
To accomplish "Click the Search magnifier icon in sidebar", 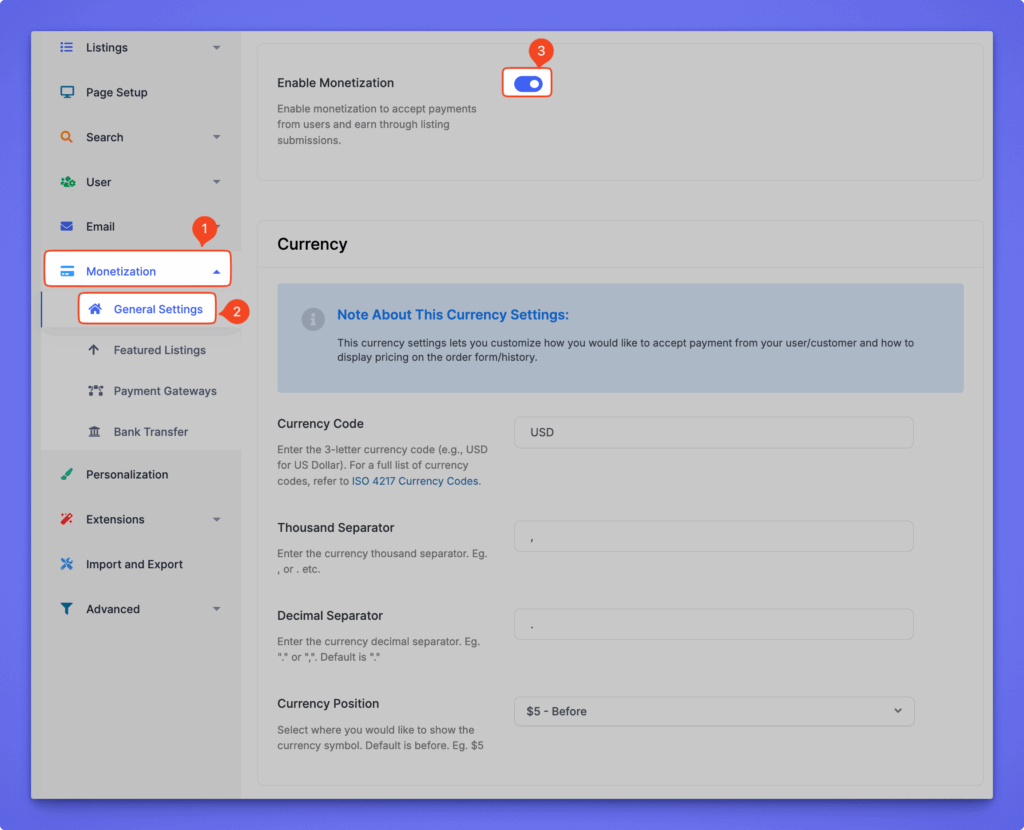I will [67, 137].
